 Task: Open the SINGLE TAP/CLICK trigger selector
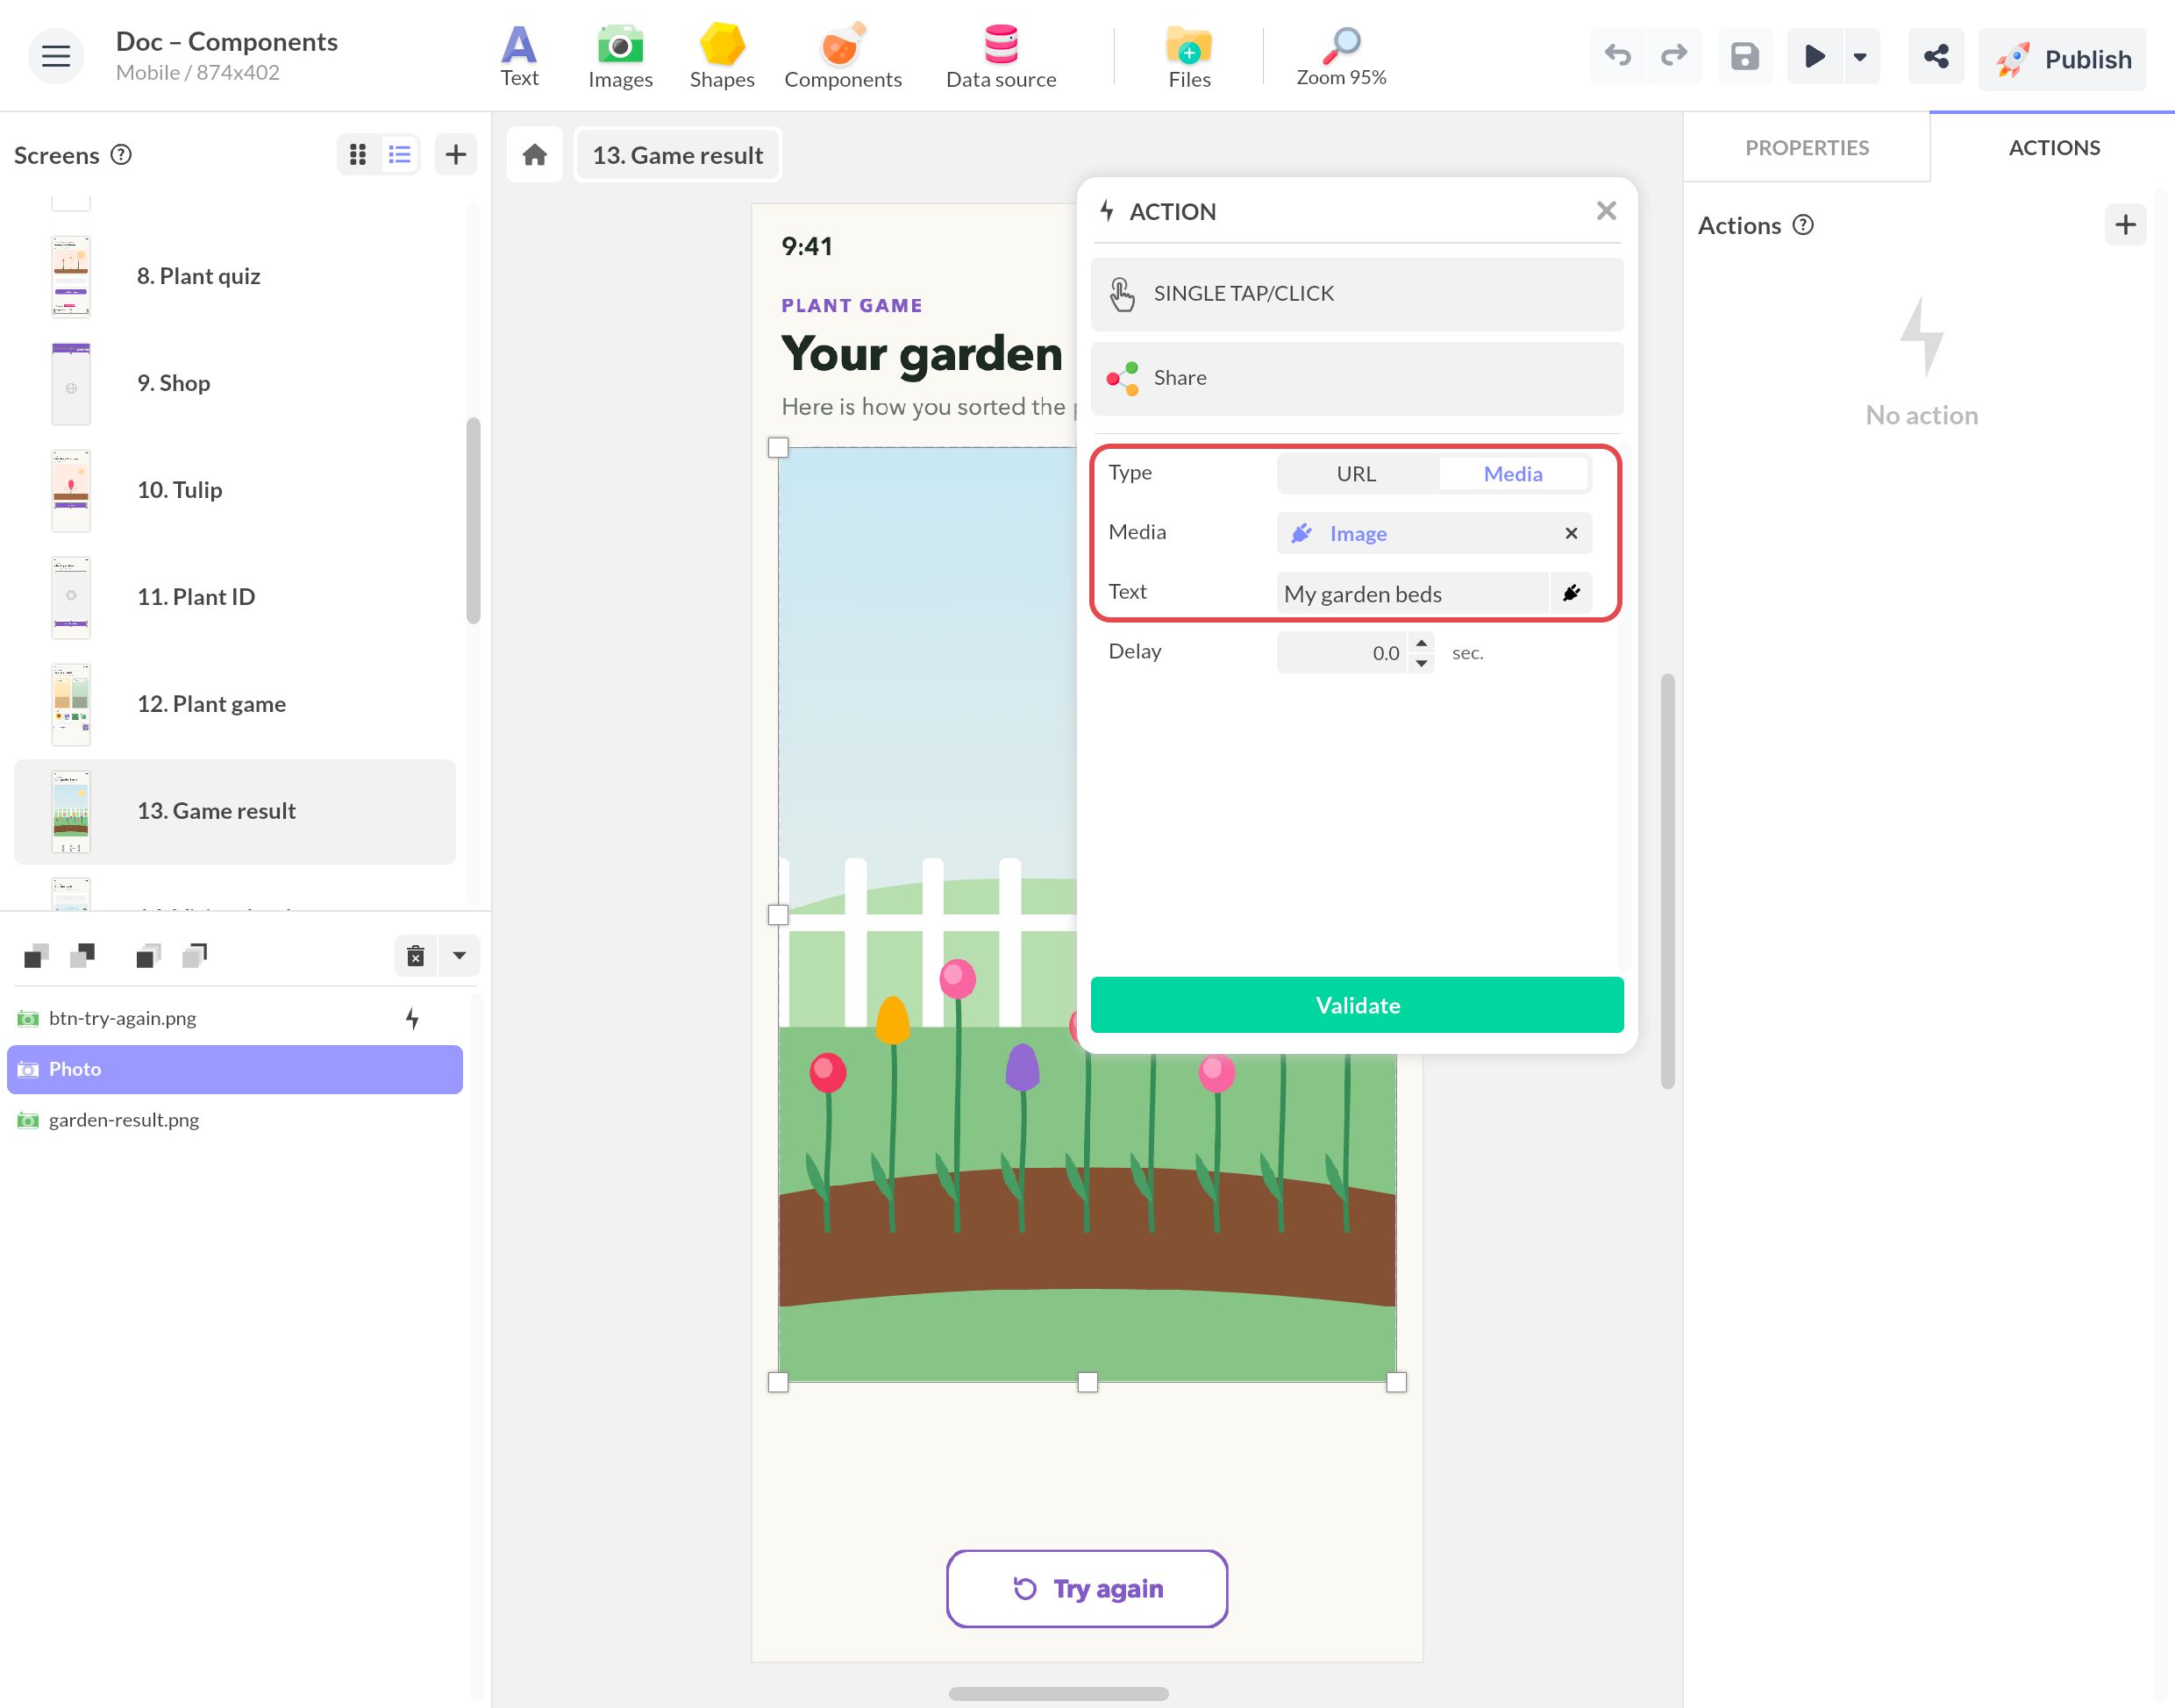(x=1357, y=294)
